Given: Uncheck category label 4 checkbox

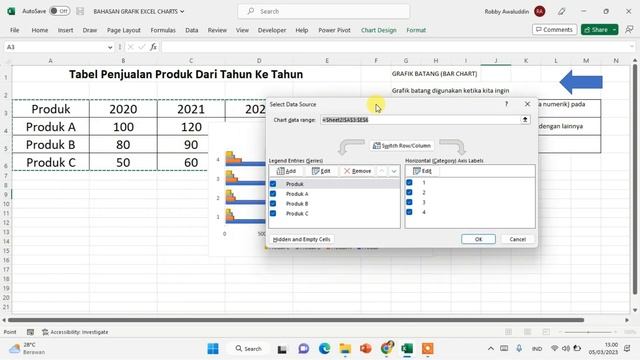Looking at the screenshot, I should (409, 212).
